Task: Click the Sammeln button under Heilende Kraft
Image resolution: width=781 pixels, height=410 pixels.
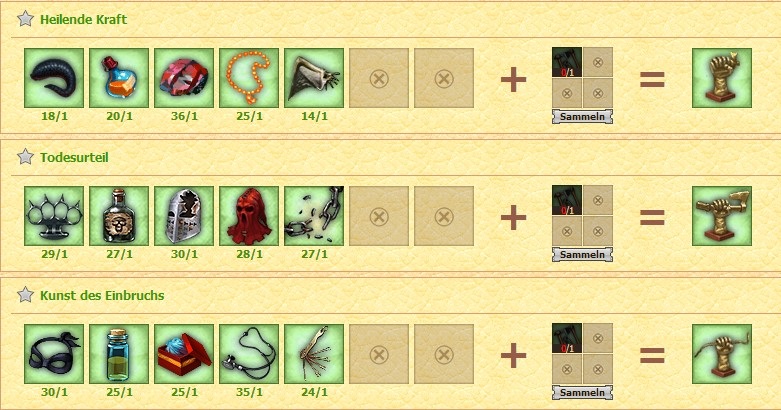Action: click(x=582, y=117)
